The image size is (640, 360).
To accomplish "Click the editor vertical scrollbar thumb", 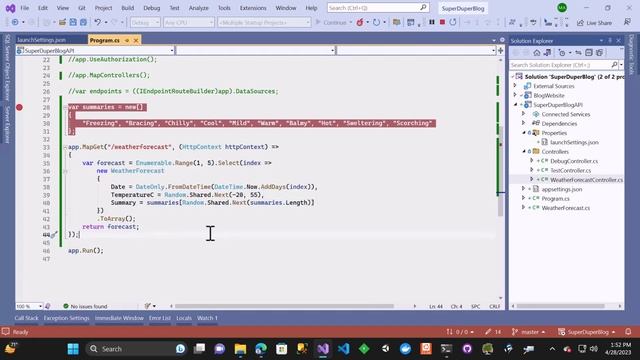I will (500, 171).
